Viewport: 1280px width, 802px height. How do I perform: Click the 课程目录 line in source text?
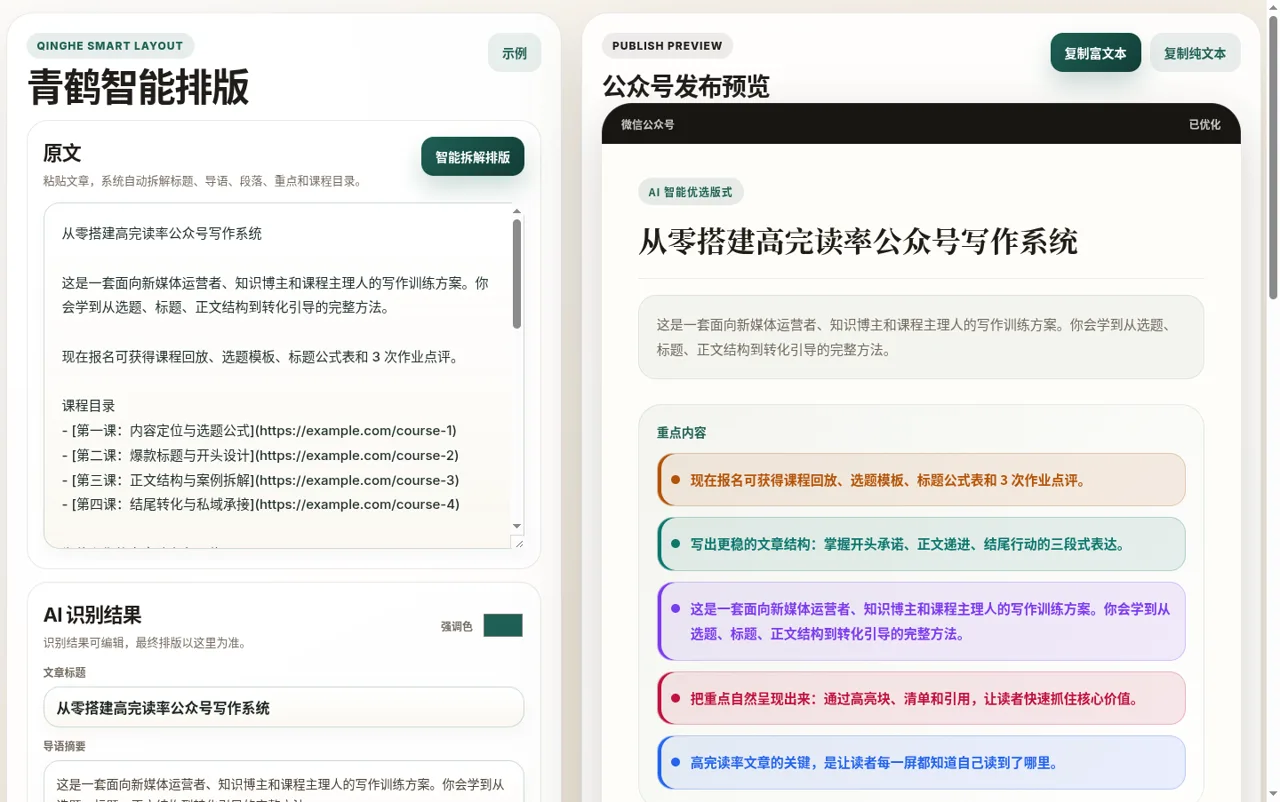[x=89, y=406]
